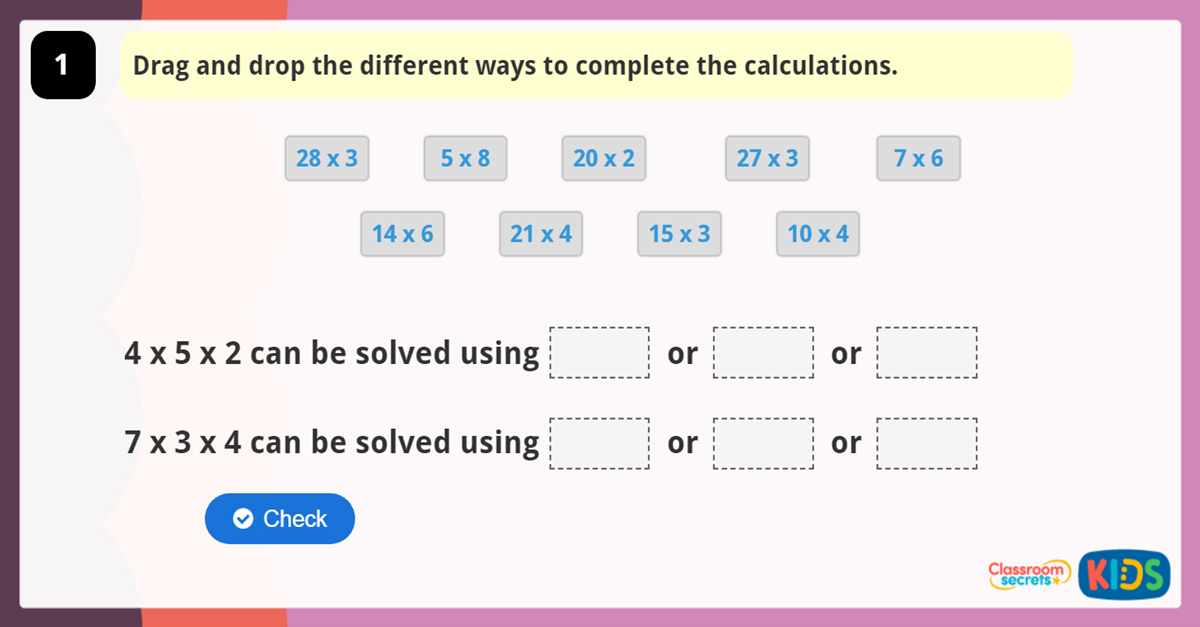The width and height of the screenshot is (1200, 627).
Task: Click the 21 x 4 tile
Action: 540,234
